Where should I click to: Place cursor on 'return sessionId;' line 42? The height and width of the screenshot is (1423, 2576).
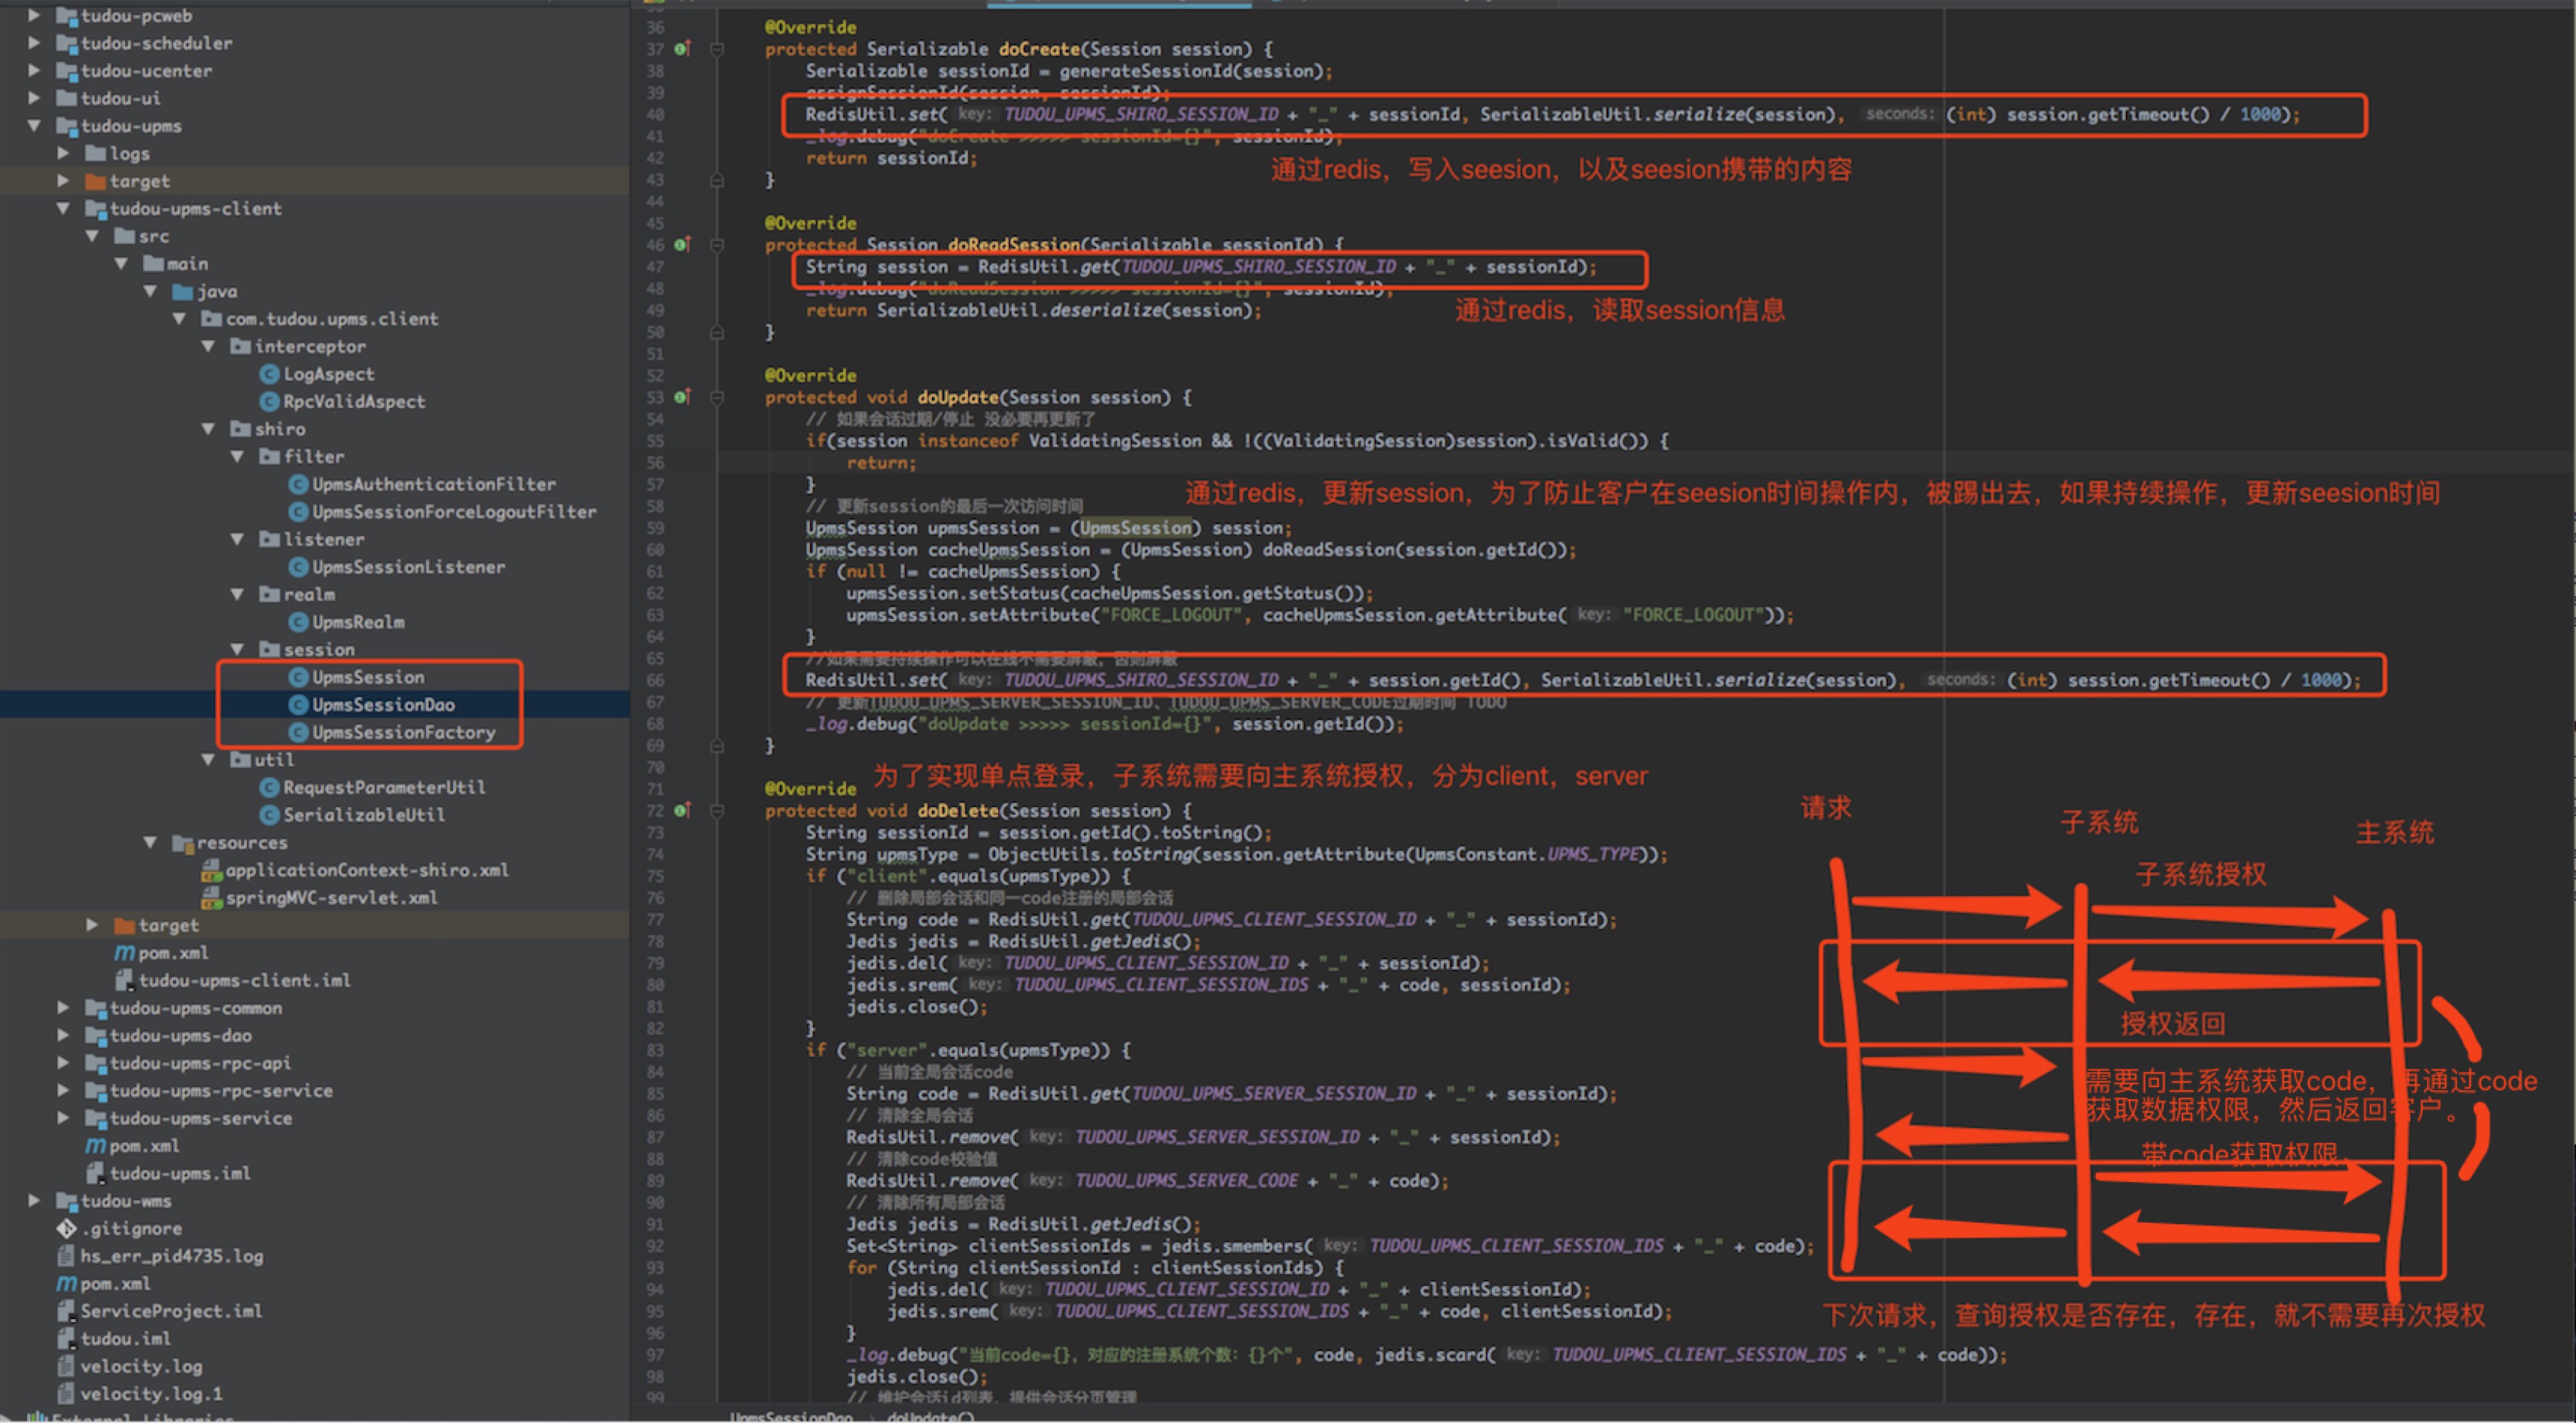coord(892,158)
